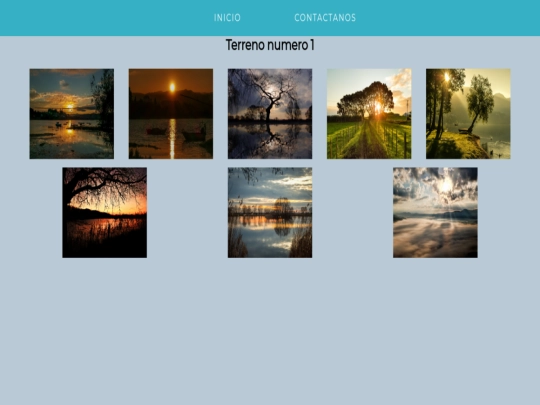Open the bare tree reflection photo
540x405 pixels.
point(270,114)
